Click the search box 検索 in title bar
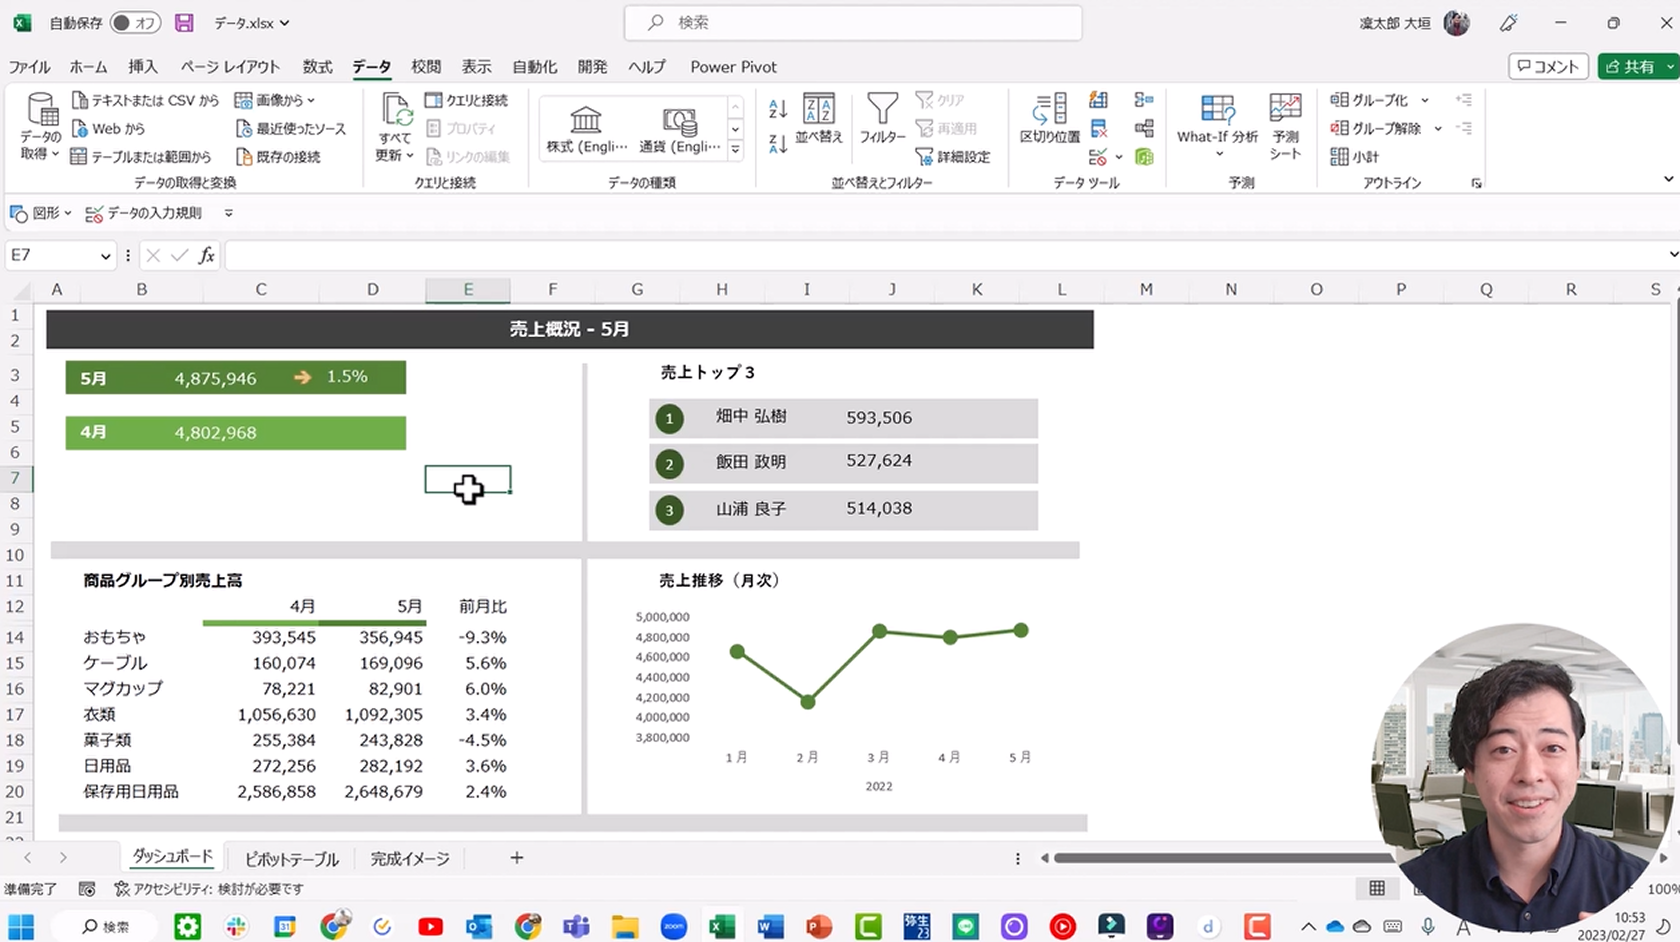The image size is (1680, 942). pos(853,22)
